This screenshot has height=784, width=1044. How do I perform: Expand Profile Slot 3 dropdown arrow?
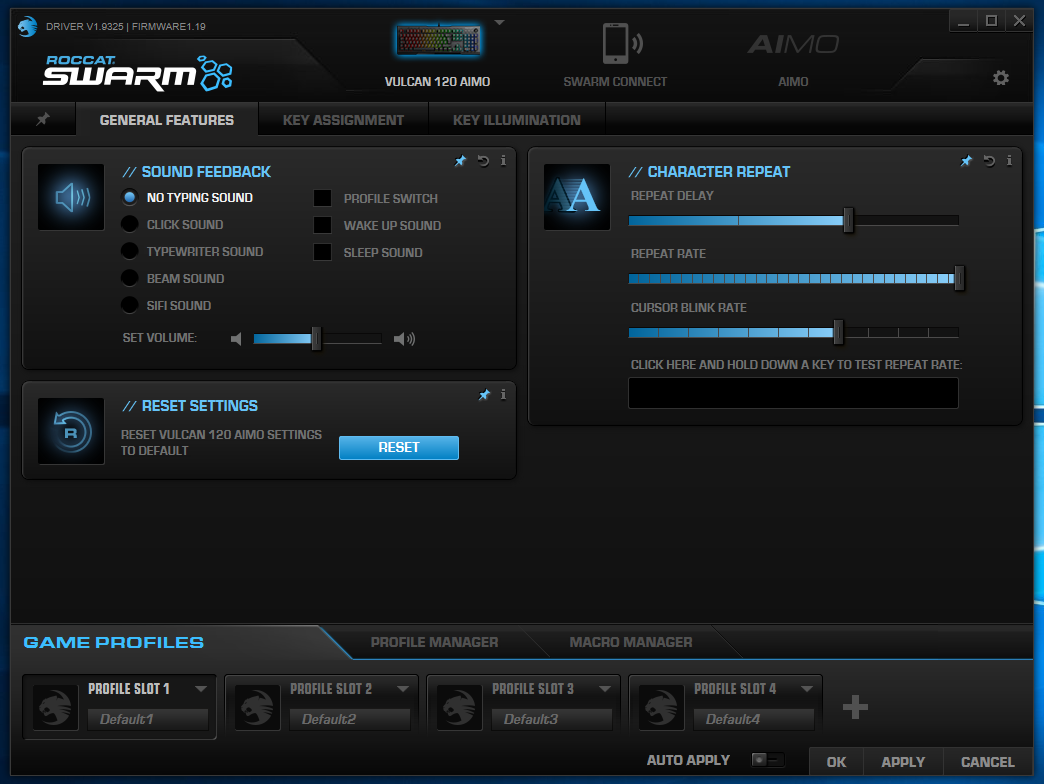tap(605, 689)
